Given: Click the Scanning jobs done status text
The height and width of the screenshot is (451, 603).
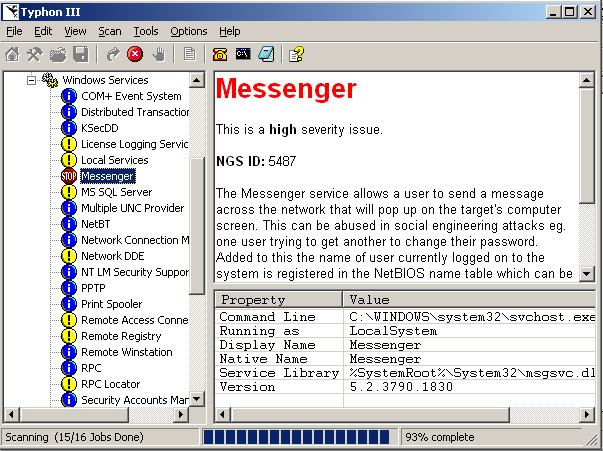Looking at the screenshot, I should [74, 437].
